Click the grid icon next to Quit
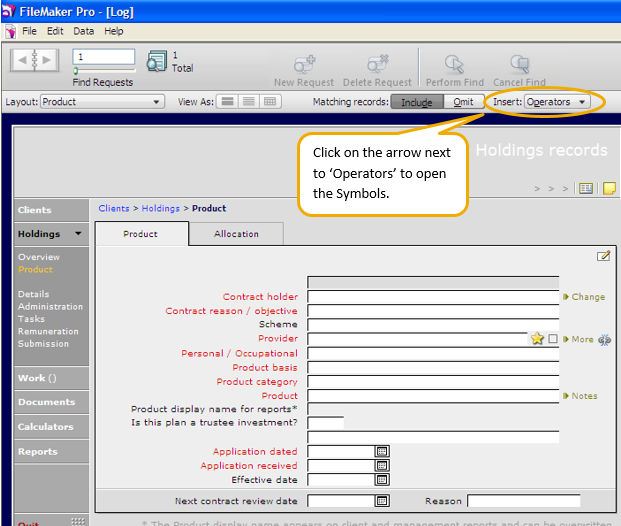The height and width of the screenshot is (526, 621). 78,522
